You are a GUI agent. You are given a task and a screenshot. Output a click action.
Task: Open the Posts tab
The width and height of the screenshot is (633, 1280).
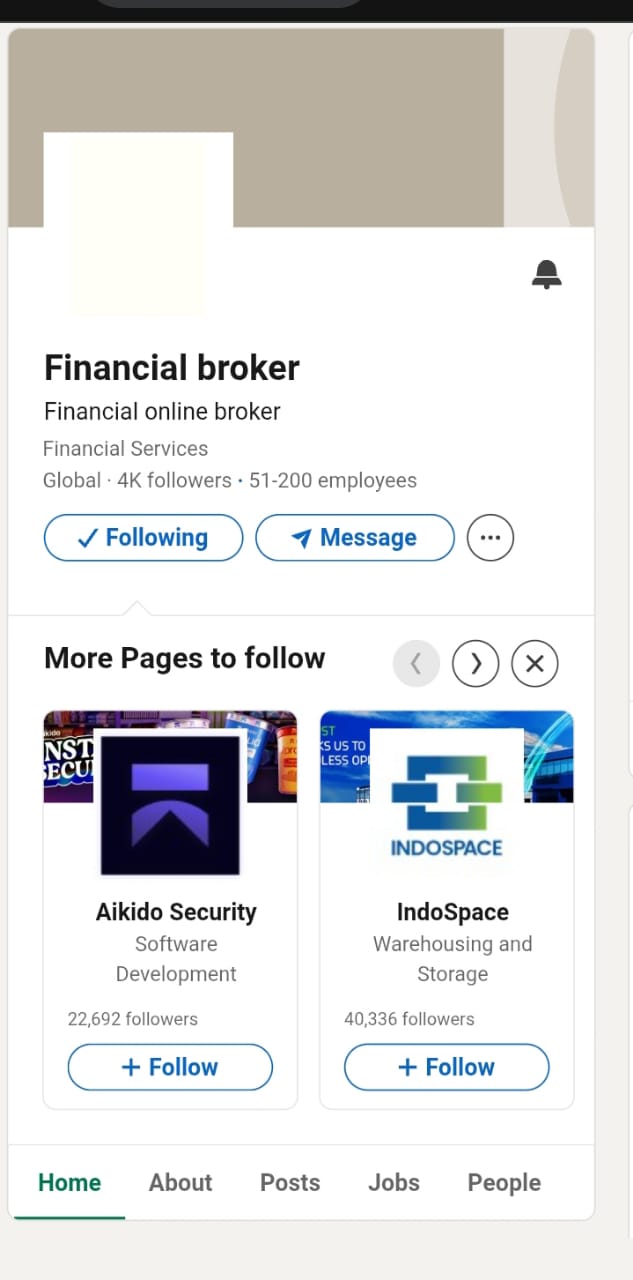point(290,1182)
